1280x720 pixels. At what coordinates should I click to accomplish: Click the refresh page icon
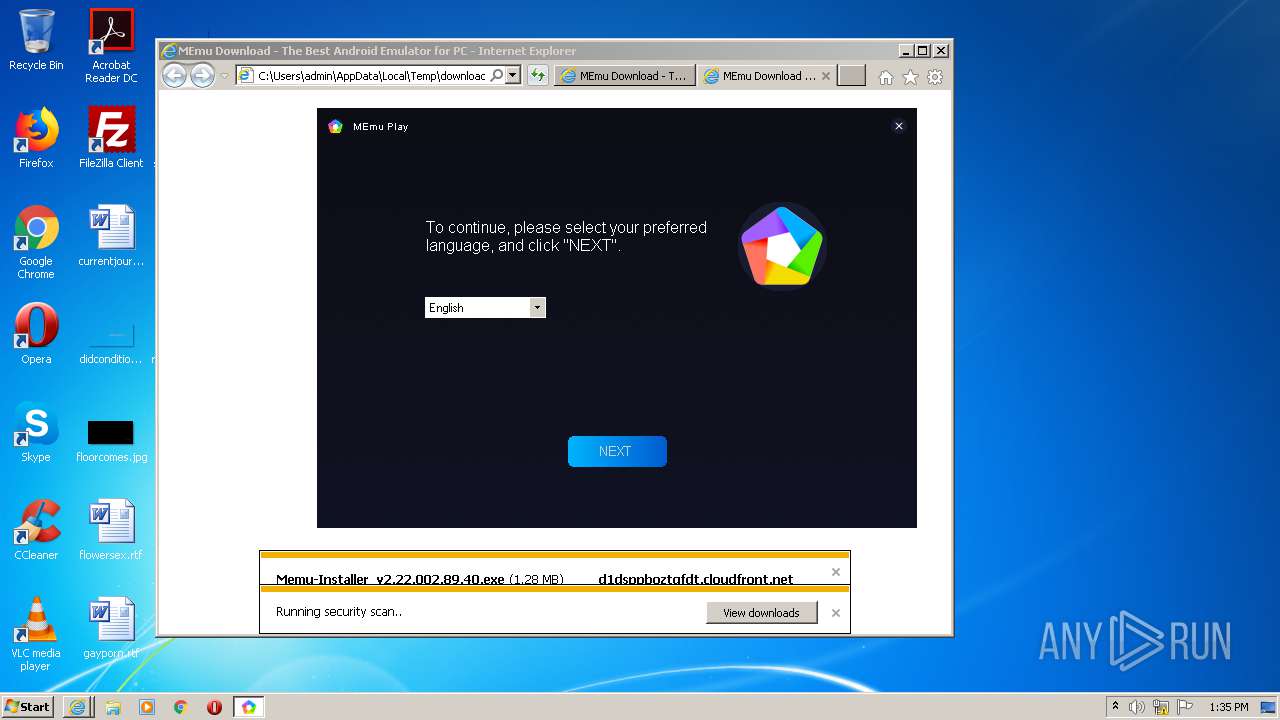538,75
